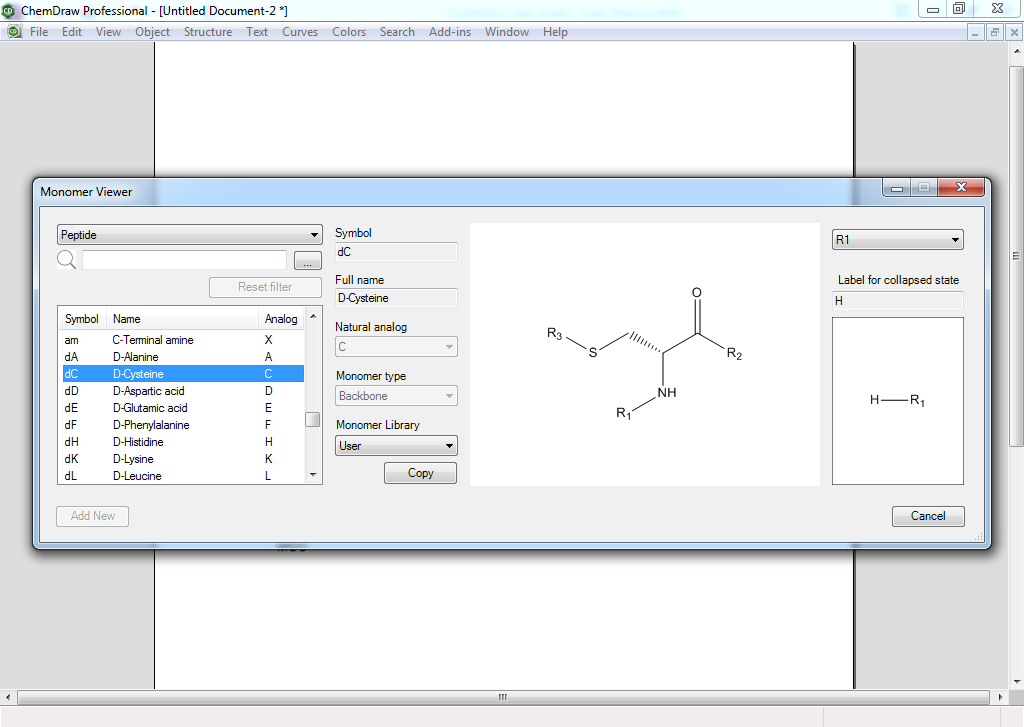Sort list by the Symbol column header
The height and width of the screenshot is (727, 1024).
pos(82,319)
